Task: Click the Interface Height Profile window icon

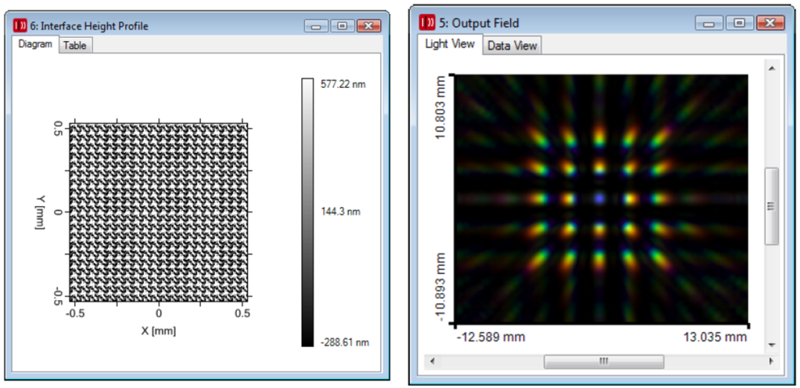Action: (20, 25)
